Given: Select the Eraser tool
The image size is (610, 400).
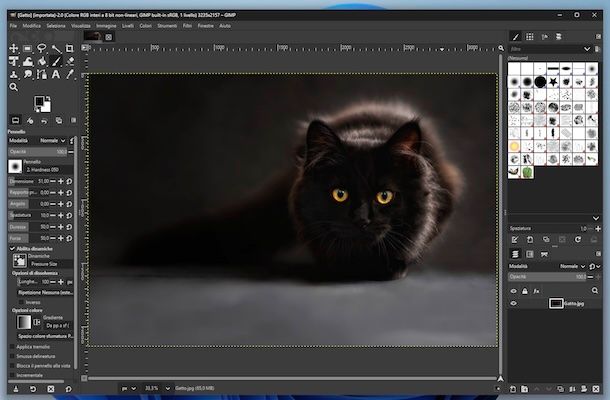Looking at the screenshot, I should pyautogui.click(x=70, y=61).
